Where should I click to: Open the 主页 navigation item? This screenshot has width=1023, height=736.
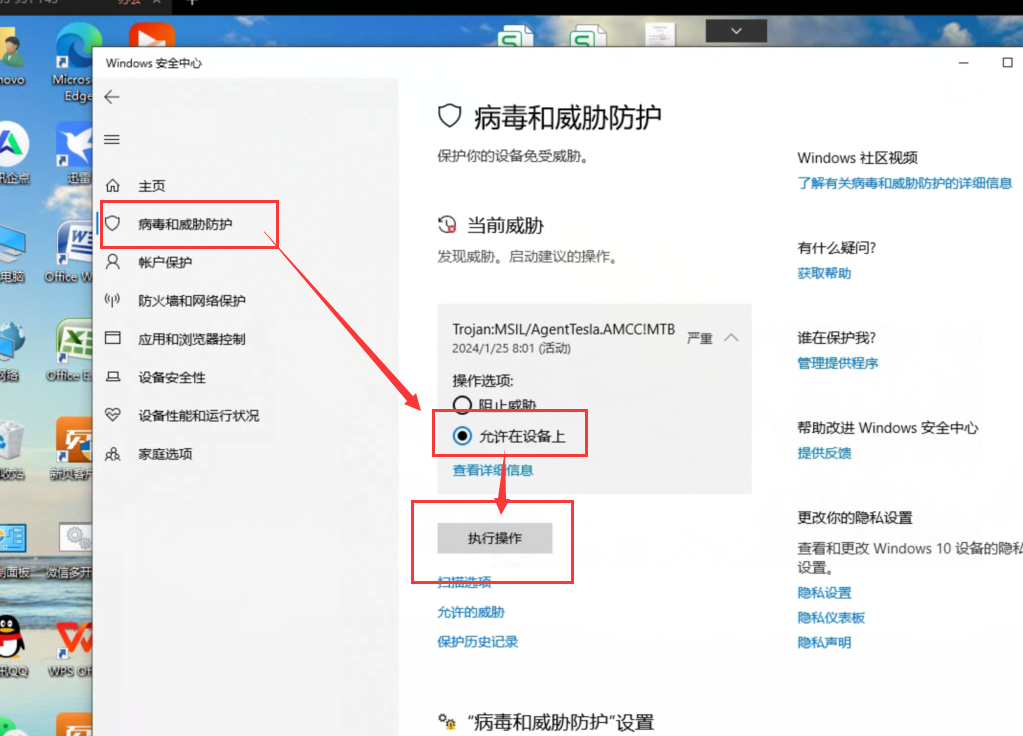pyautogui.click(x=151, y=186)
